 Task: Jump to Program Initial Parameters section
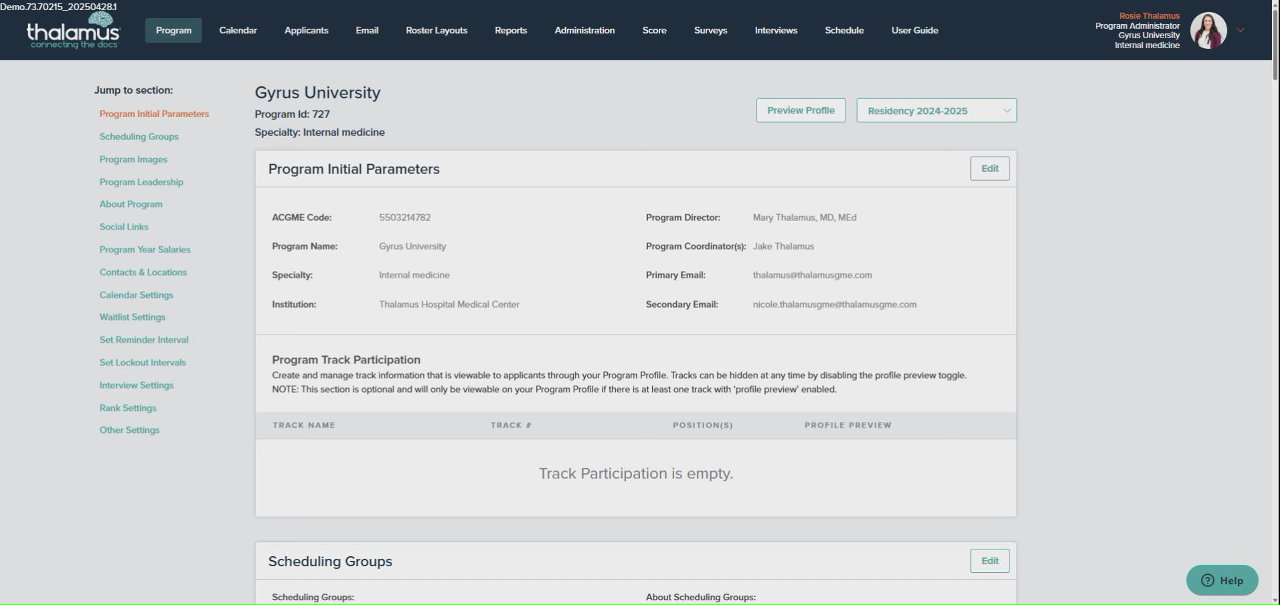coord(154,114)
